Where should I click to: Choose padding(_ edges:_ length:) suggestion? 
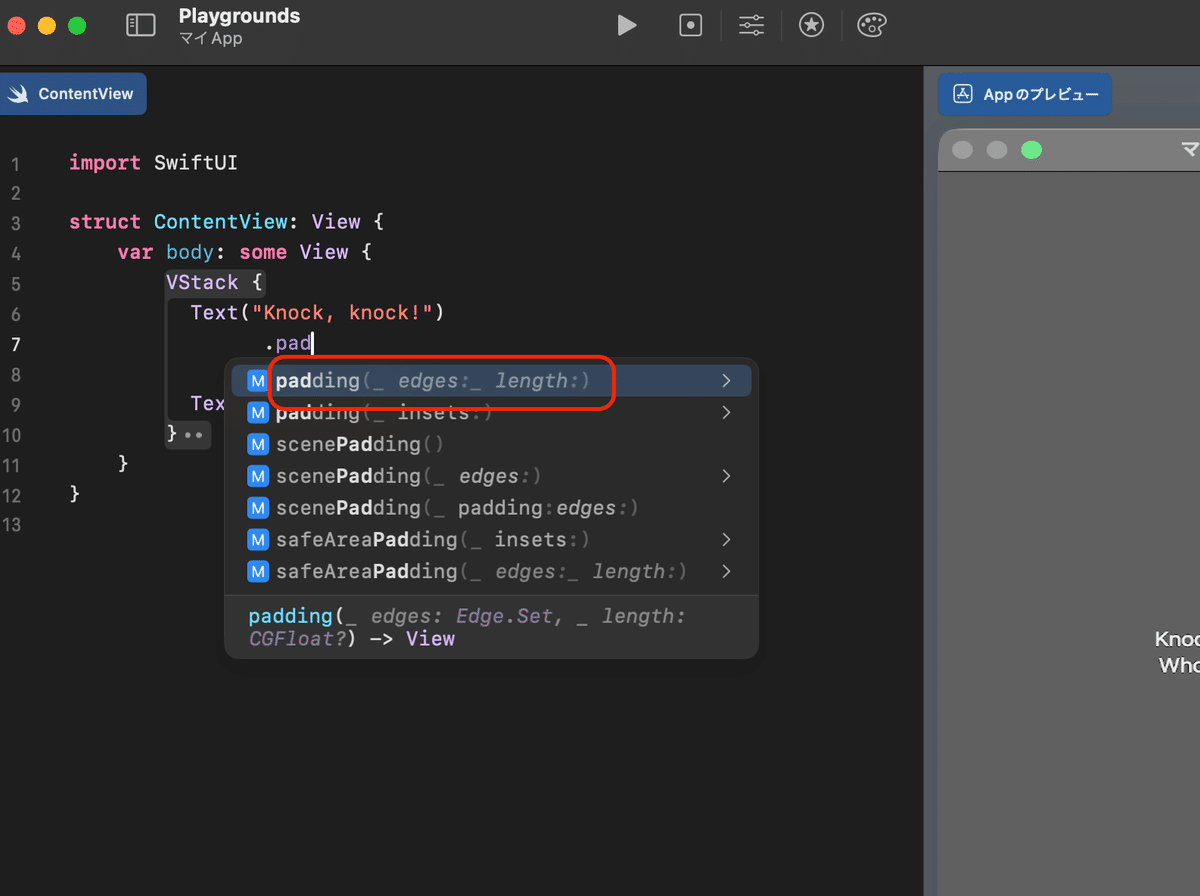(491, 381)
